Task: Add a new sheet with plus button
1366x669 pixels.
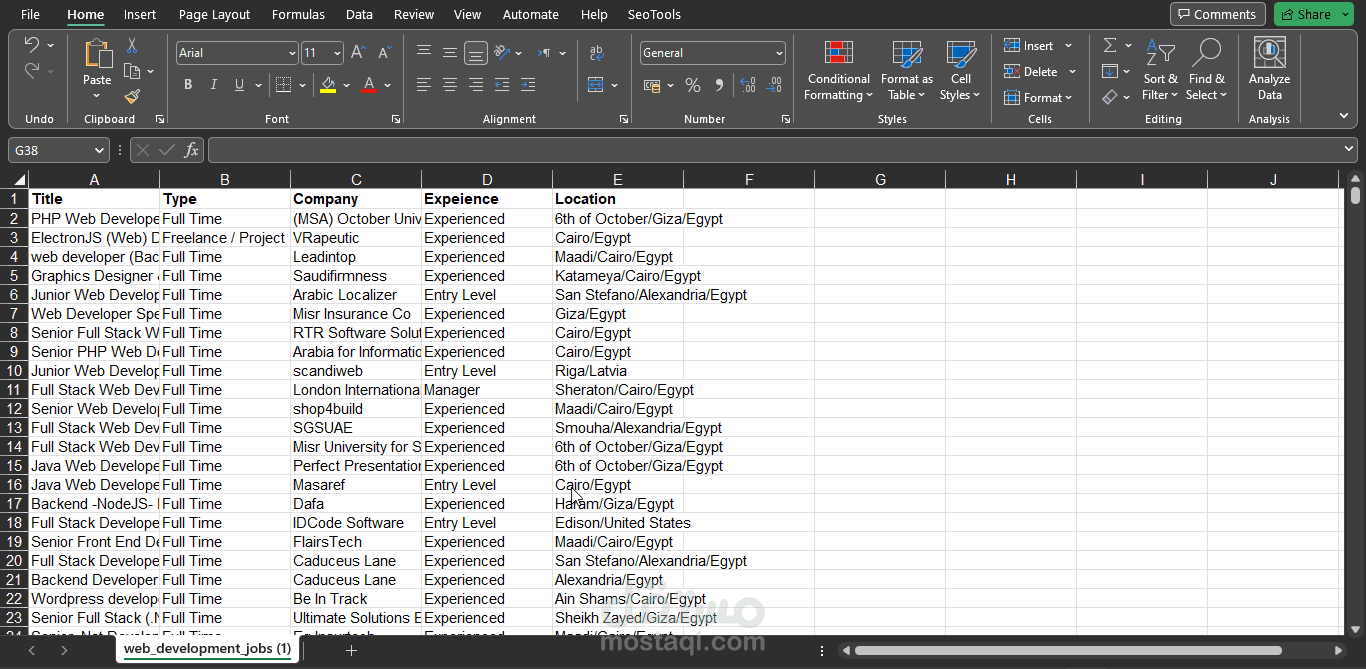Action: pyautogui.click(x=351, y=650)
